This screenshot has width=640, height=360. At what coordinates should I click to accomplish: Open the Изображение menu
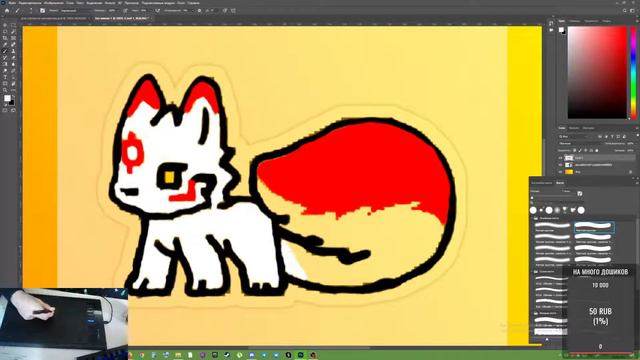54,3
